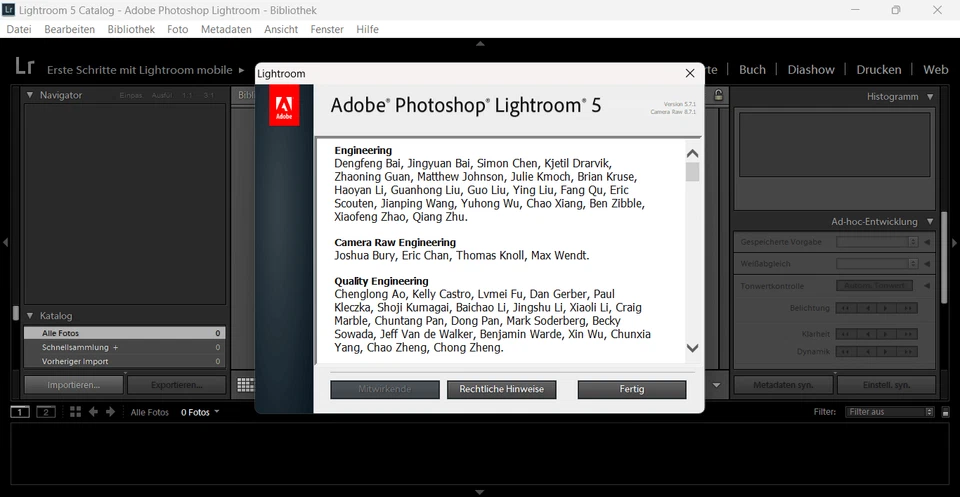Go forward using filmstrip right arrow
The image size is (960, 497).
point(110,412)
